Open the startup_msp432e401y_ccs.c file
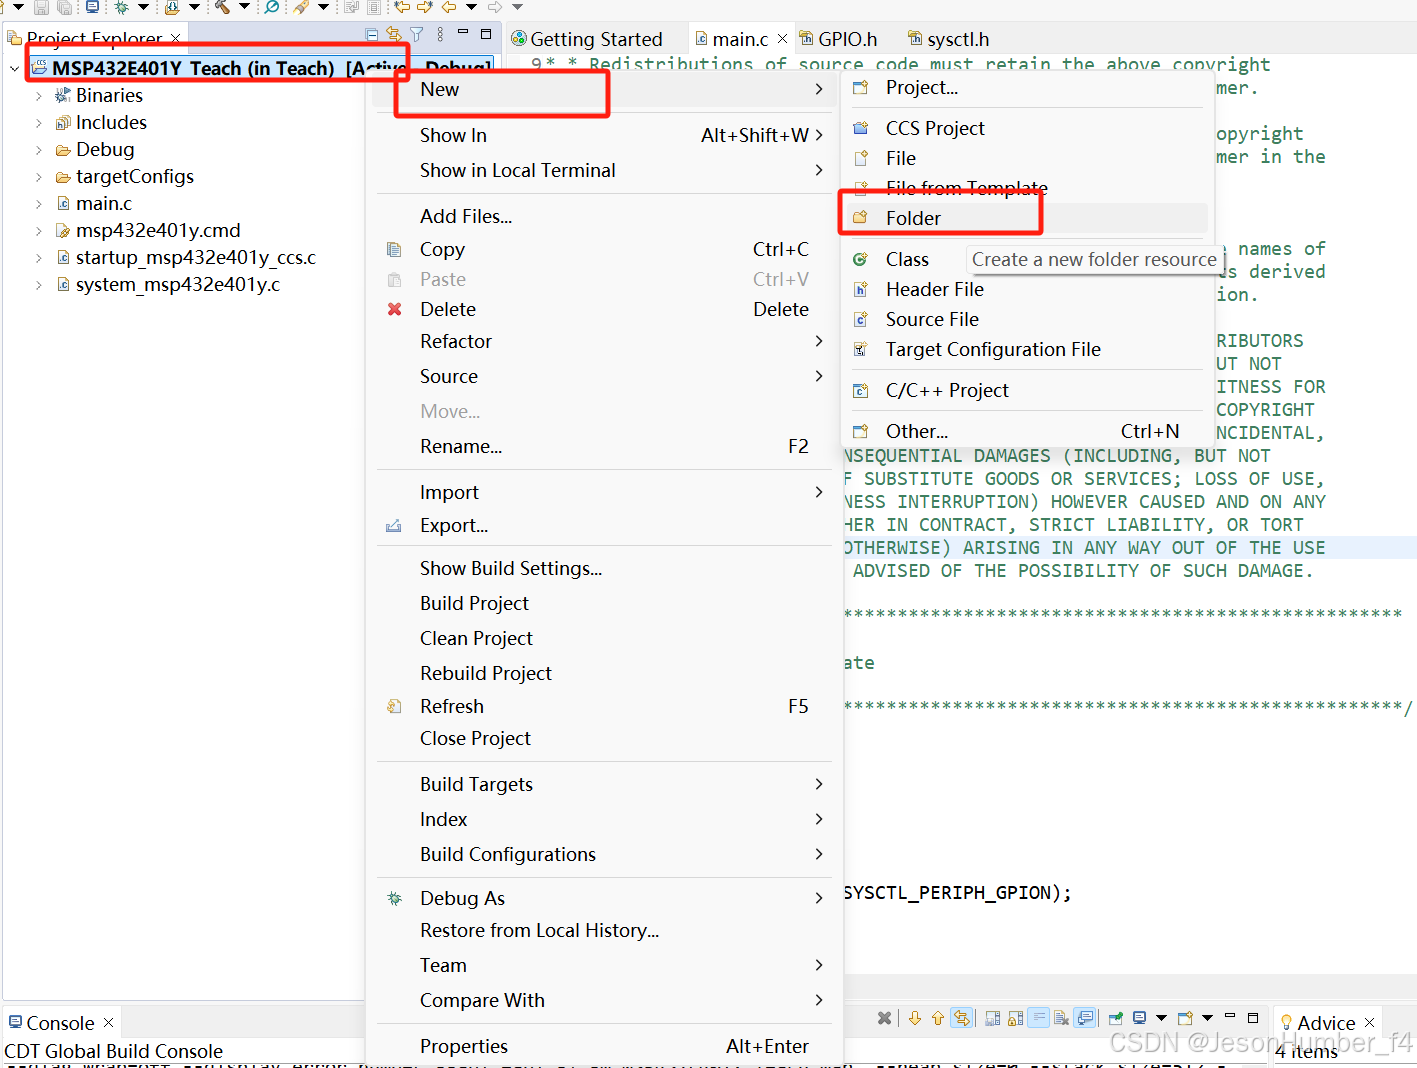This screenshot has height=1068, width=1417. [195, 257]
